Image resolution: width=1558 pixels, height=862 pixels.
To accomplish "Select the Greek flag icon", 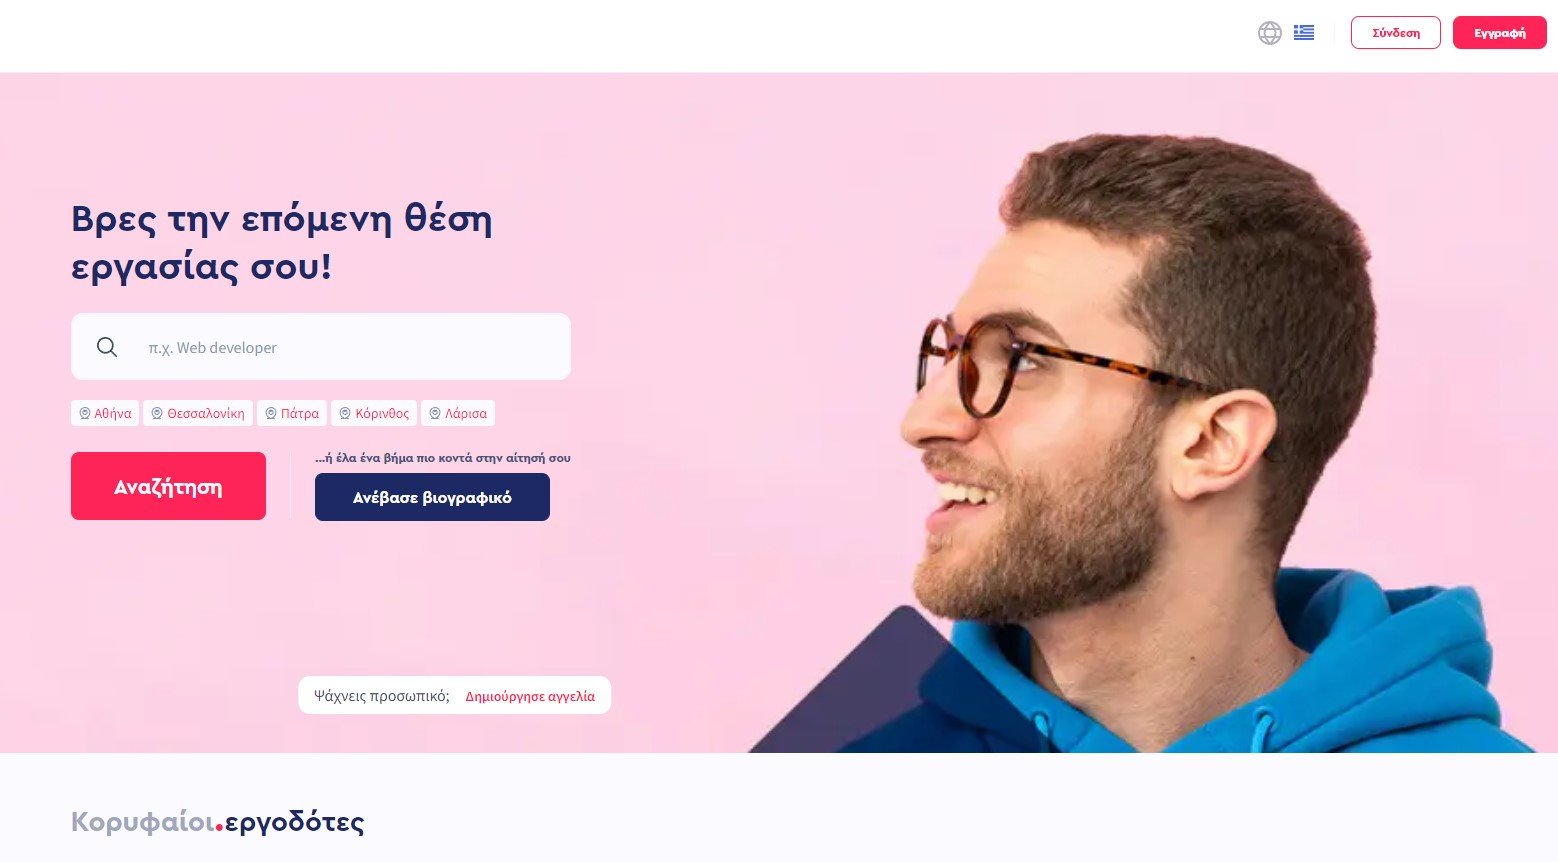I will click(x=1304, y=33).
